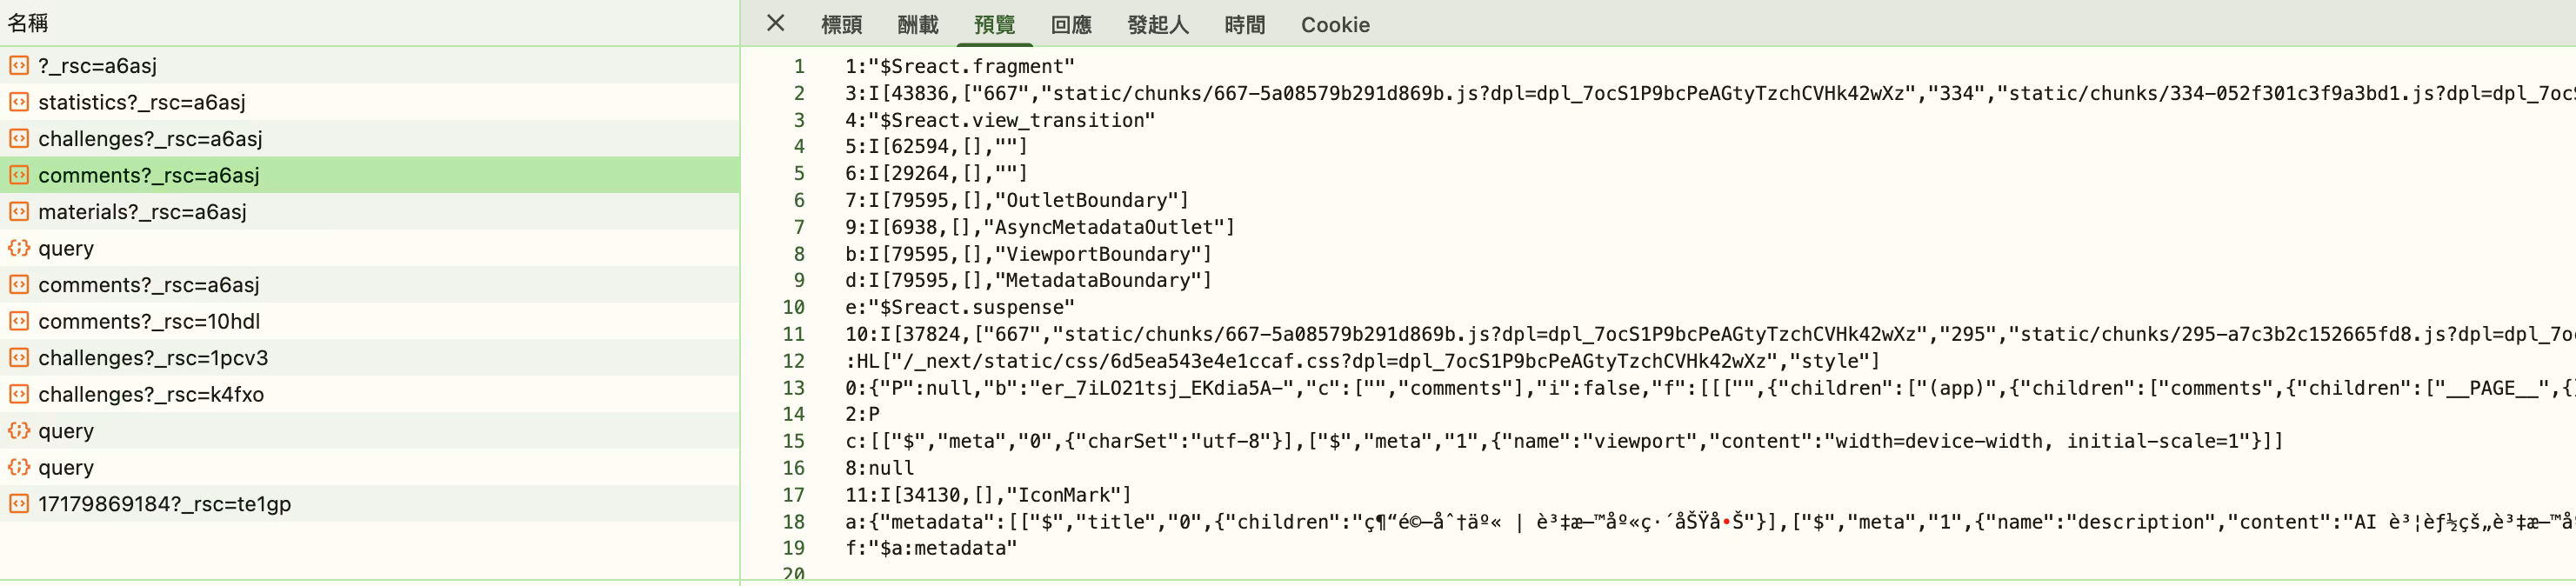Click the document icon beside ?_rsc=a6asj
This screenshot has height=586, width=2576.
pos(19,65)
